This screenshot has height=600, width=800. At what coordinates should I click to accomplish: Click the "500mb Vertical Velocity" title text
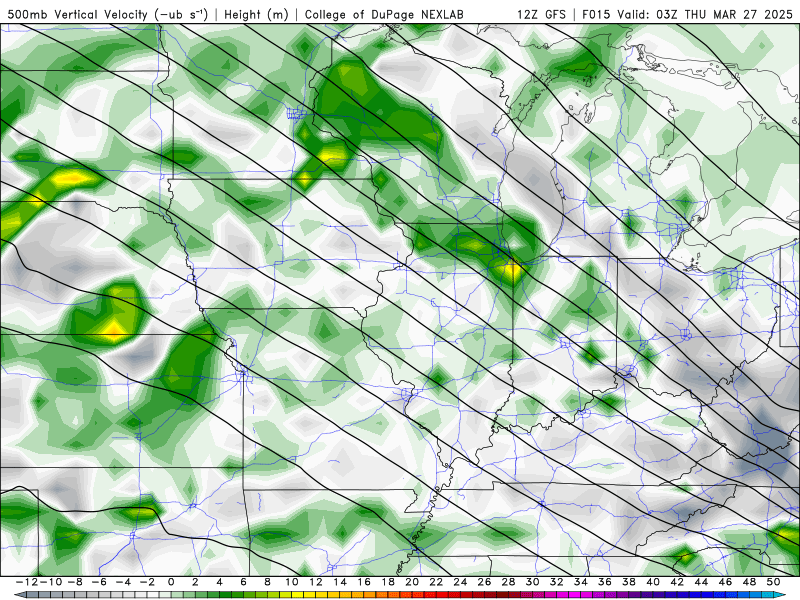pos(78,14)
